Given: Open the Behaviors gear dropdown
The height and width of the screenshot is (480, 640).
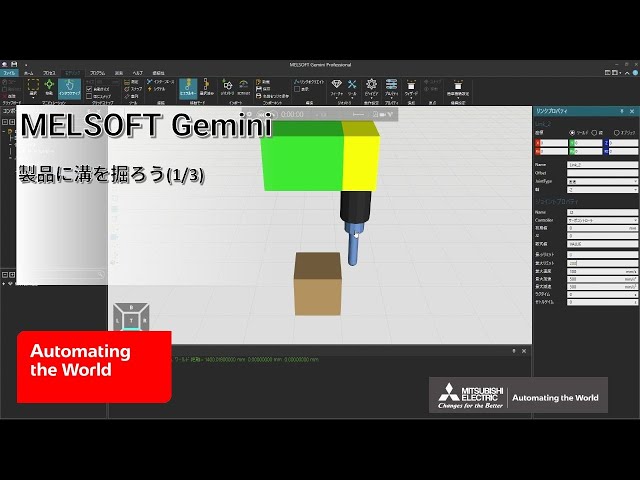Looking at the screenshot, I should pyautogui.click(x=371, y=88).
